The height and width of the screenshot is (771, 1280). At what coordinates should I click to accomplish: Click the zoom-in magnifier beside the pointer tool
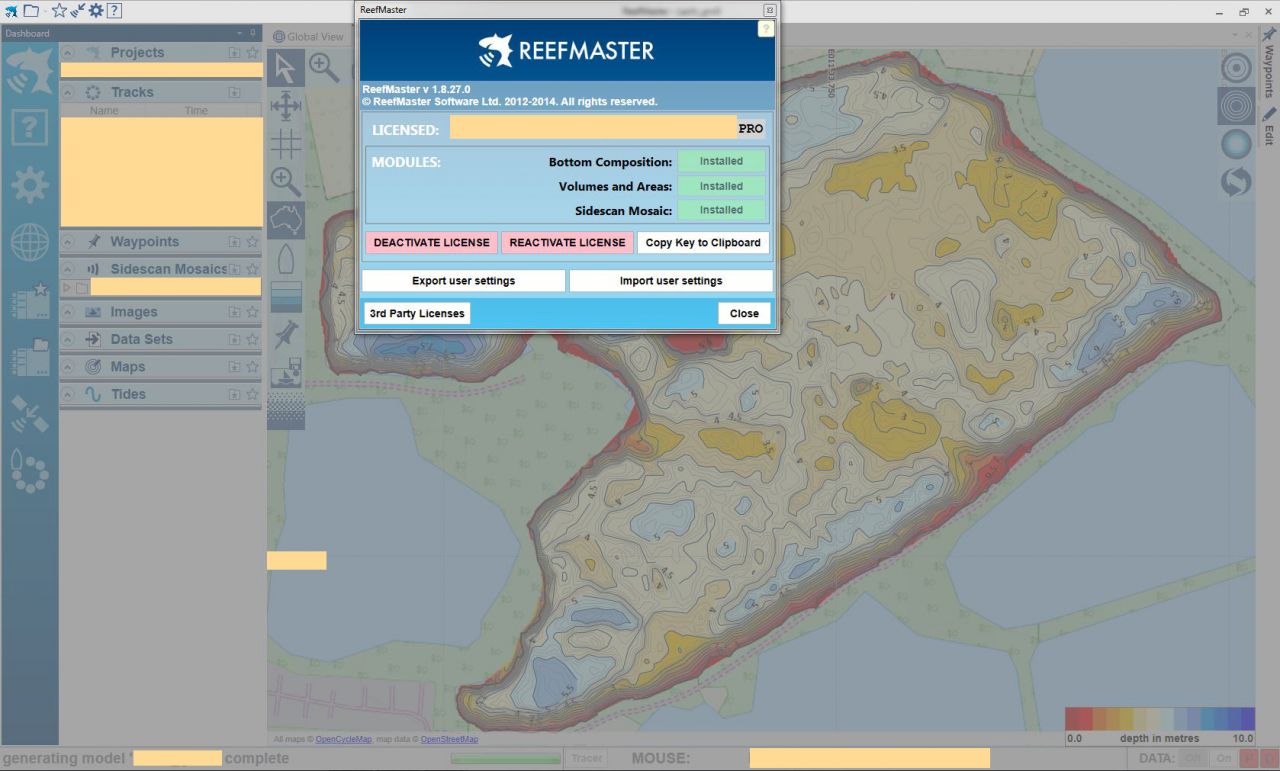click(324, 68)
